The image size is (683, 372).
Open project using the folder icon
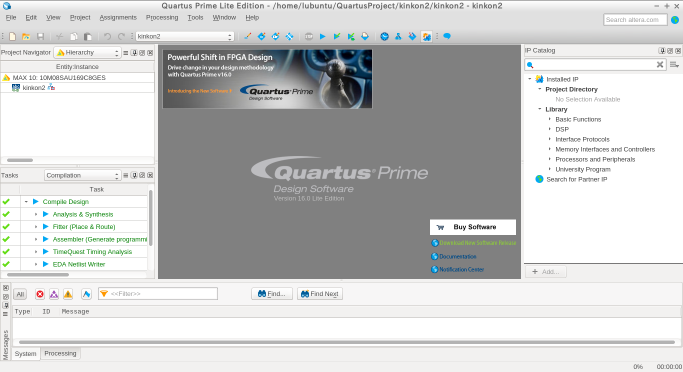coord(26,37)
